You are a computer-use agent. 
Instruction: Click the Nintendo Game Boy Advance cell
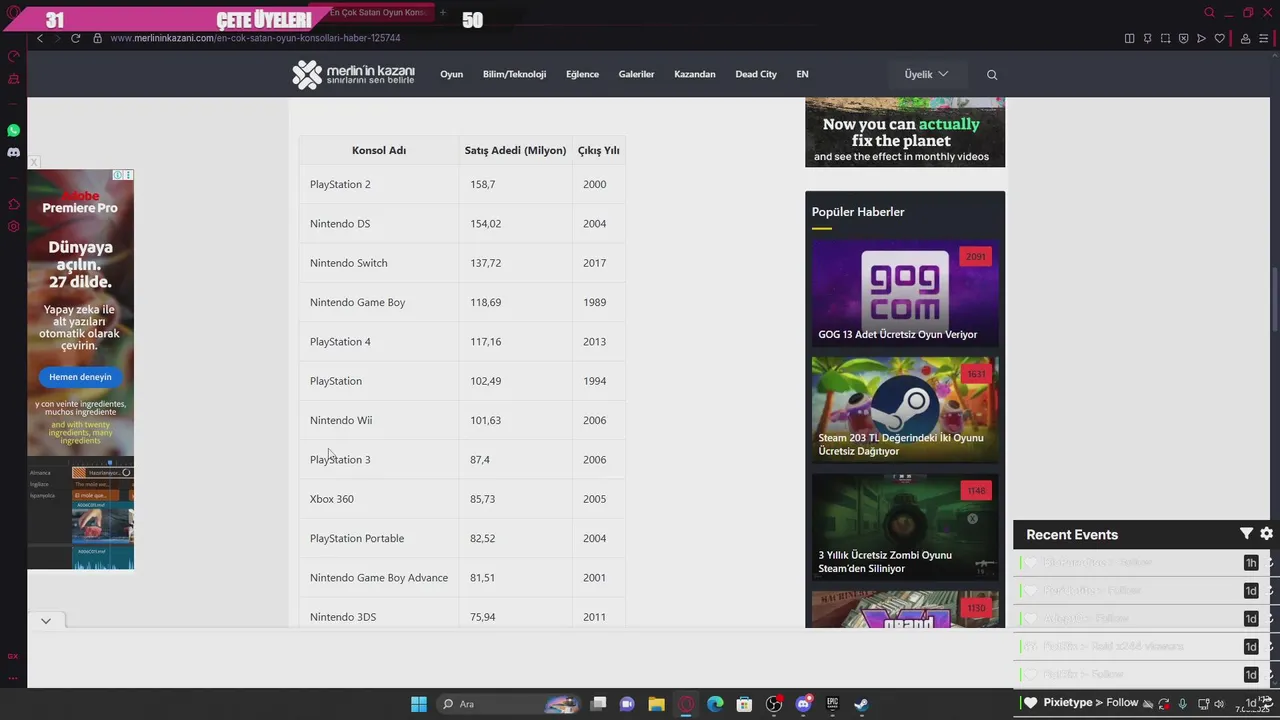[x=379, y=577]
